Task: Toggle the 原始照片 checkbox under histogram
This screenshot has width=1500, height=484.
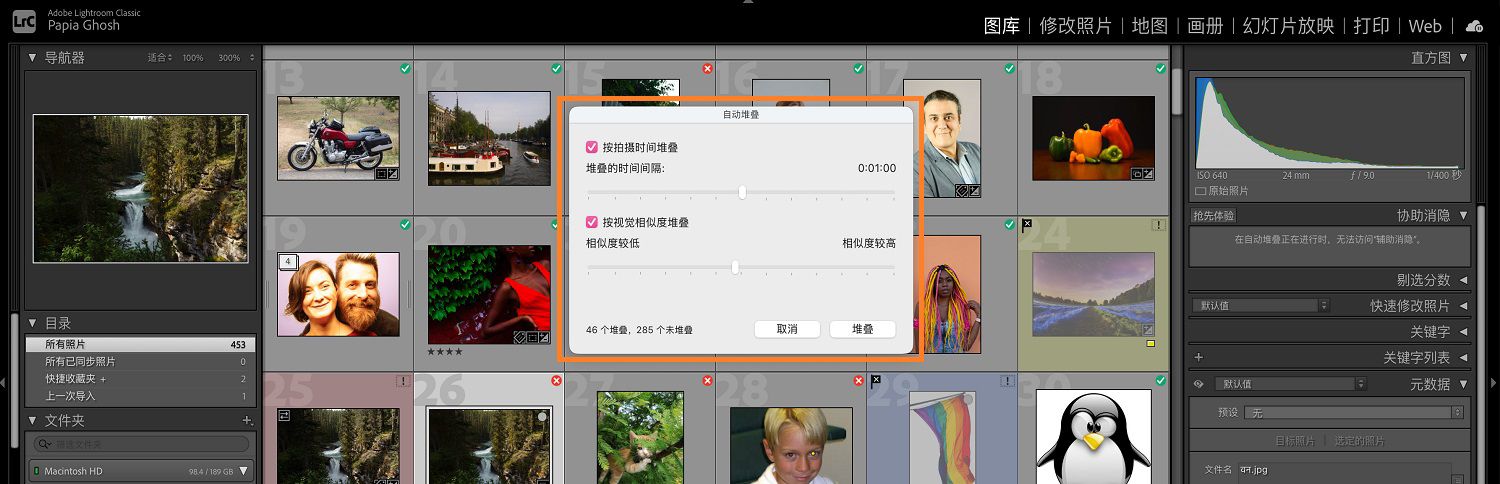Action: pos(1200,191)
